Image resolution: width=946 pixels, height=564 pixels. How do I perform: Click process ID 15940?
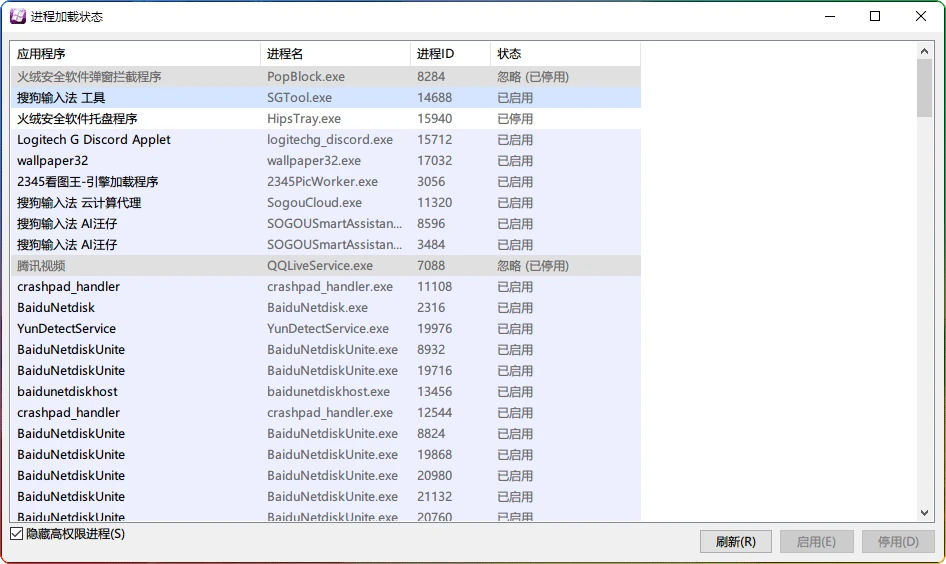click(434, 119)
